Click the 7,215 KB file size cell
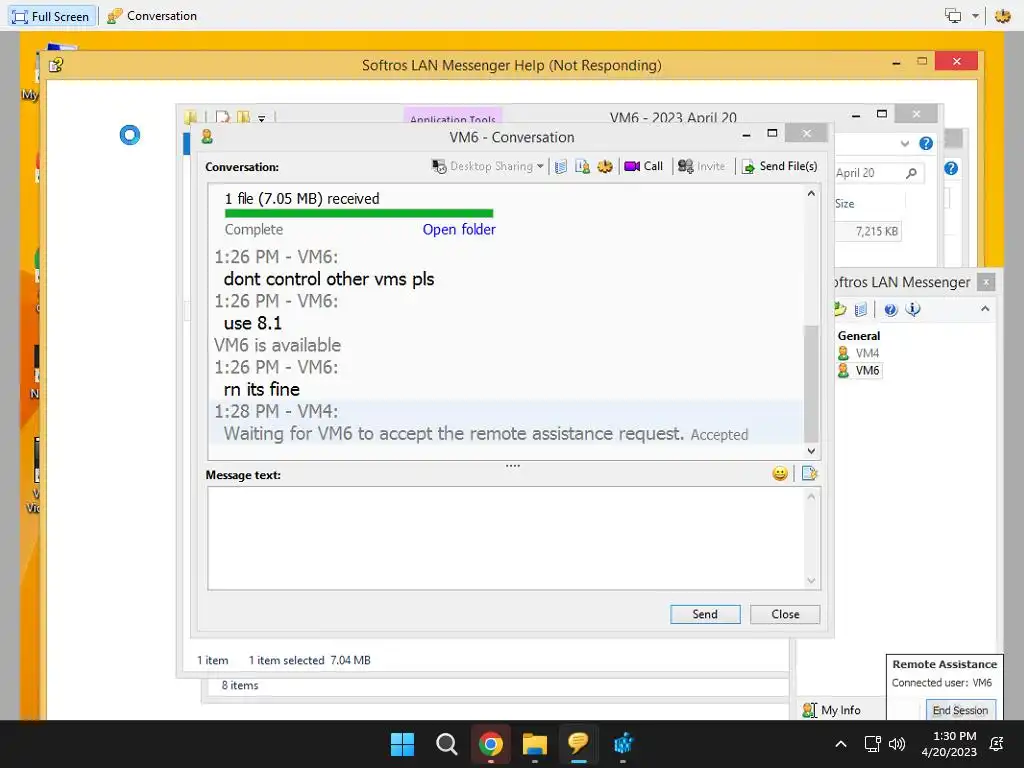1024x768 pixels. point(876,231)
